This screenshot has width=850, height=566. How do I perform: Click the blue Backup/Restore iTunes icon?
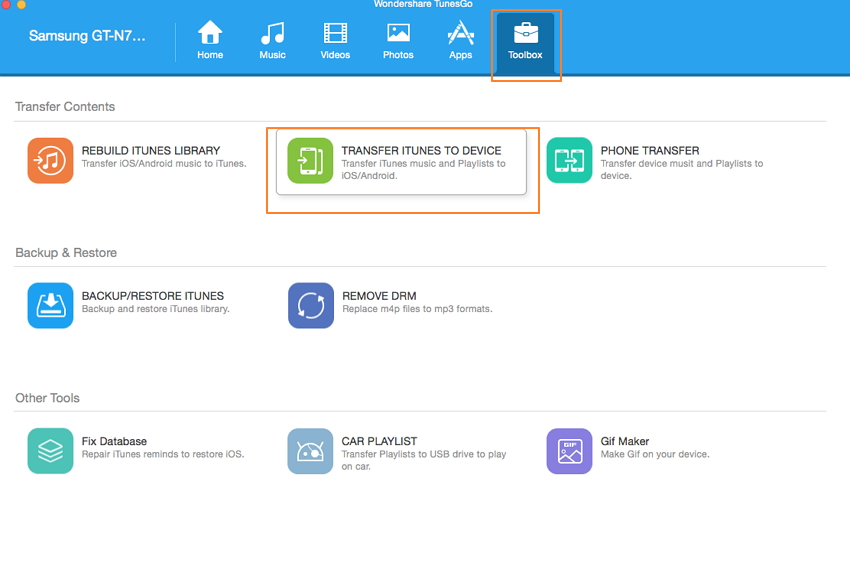coord(50,306)
